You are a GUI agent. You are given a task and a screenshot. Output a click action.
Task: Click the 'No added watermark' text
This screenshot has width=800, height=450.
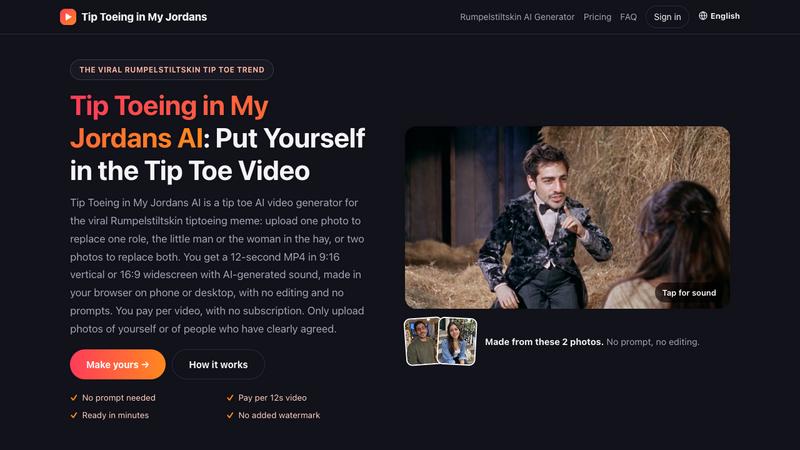tap(279, 415)
